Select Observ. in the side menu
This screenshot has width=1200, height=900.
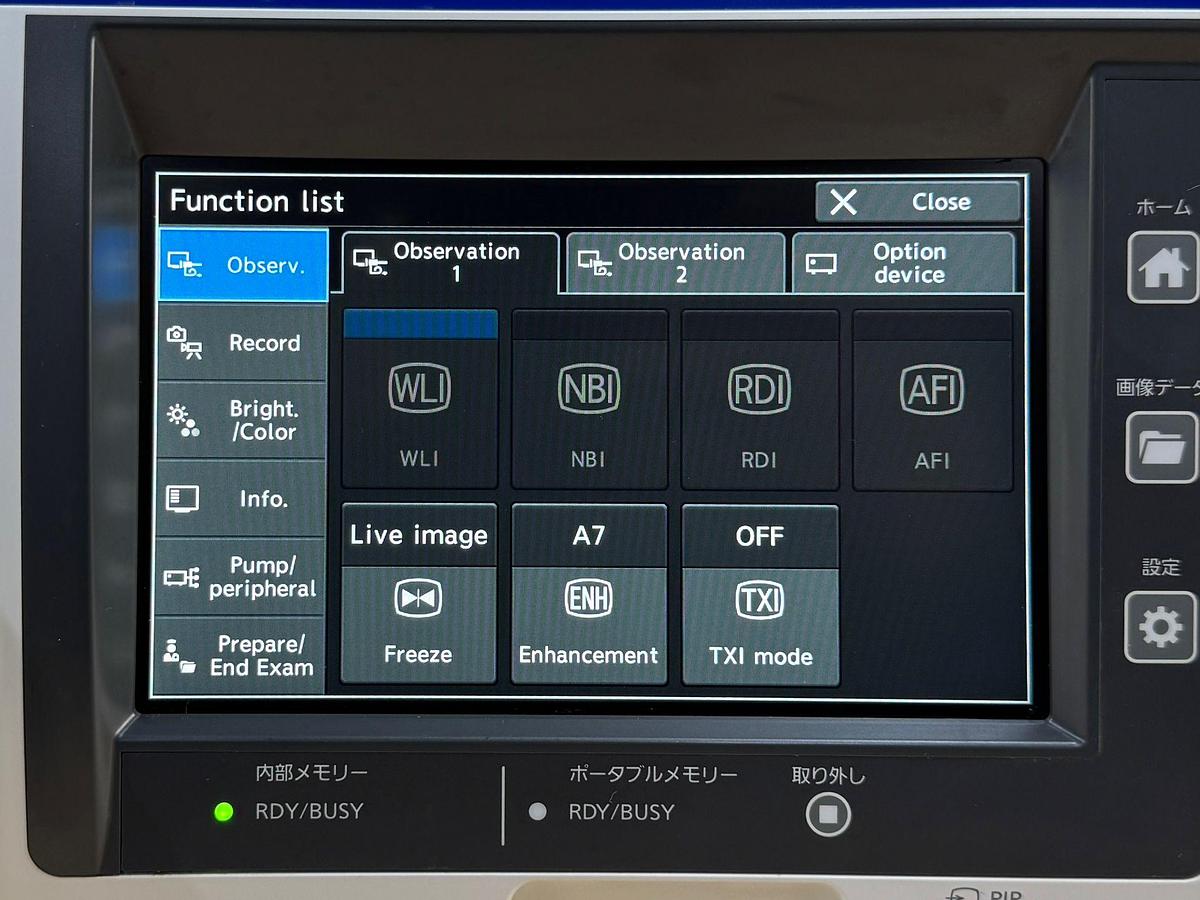pos(242,266)
